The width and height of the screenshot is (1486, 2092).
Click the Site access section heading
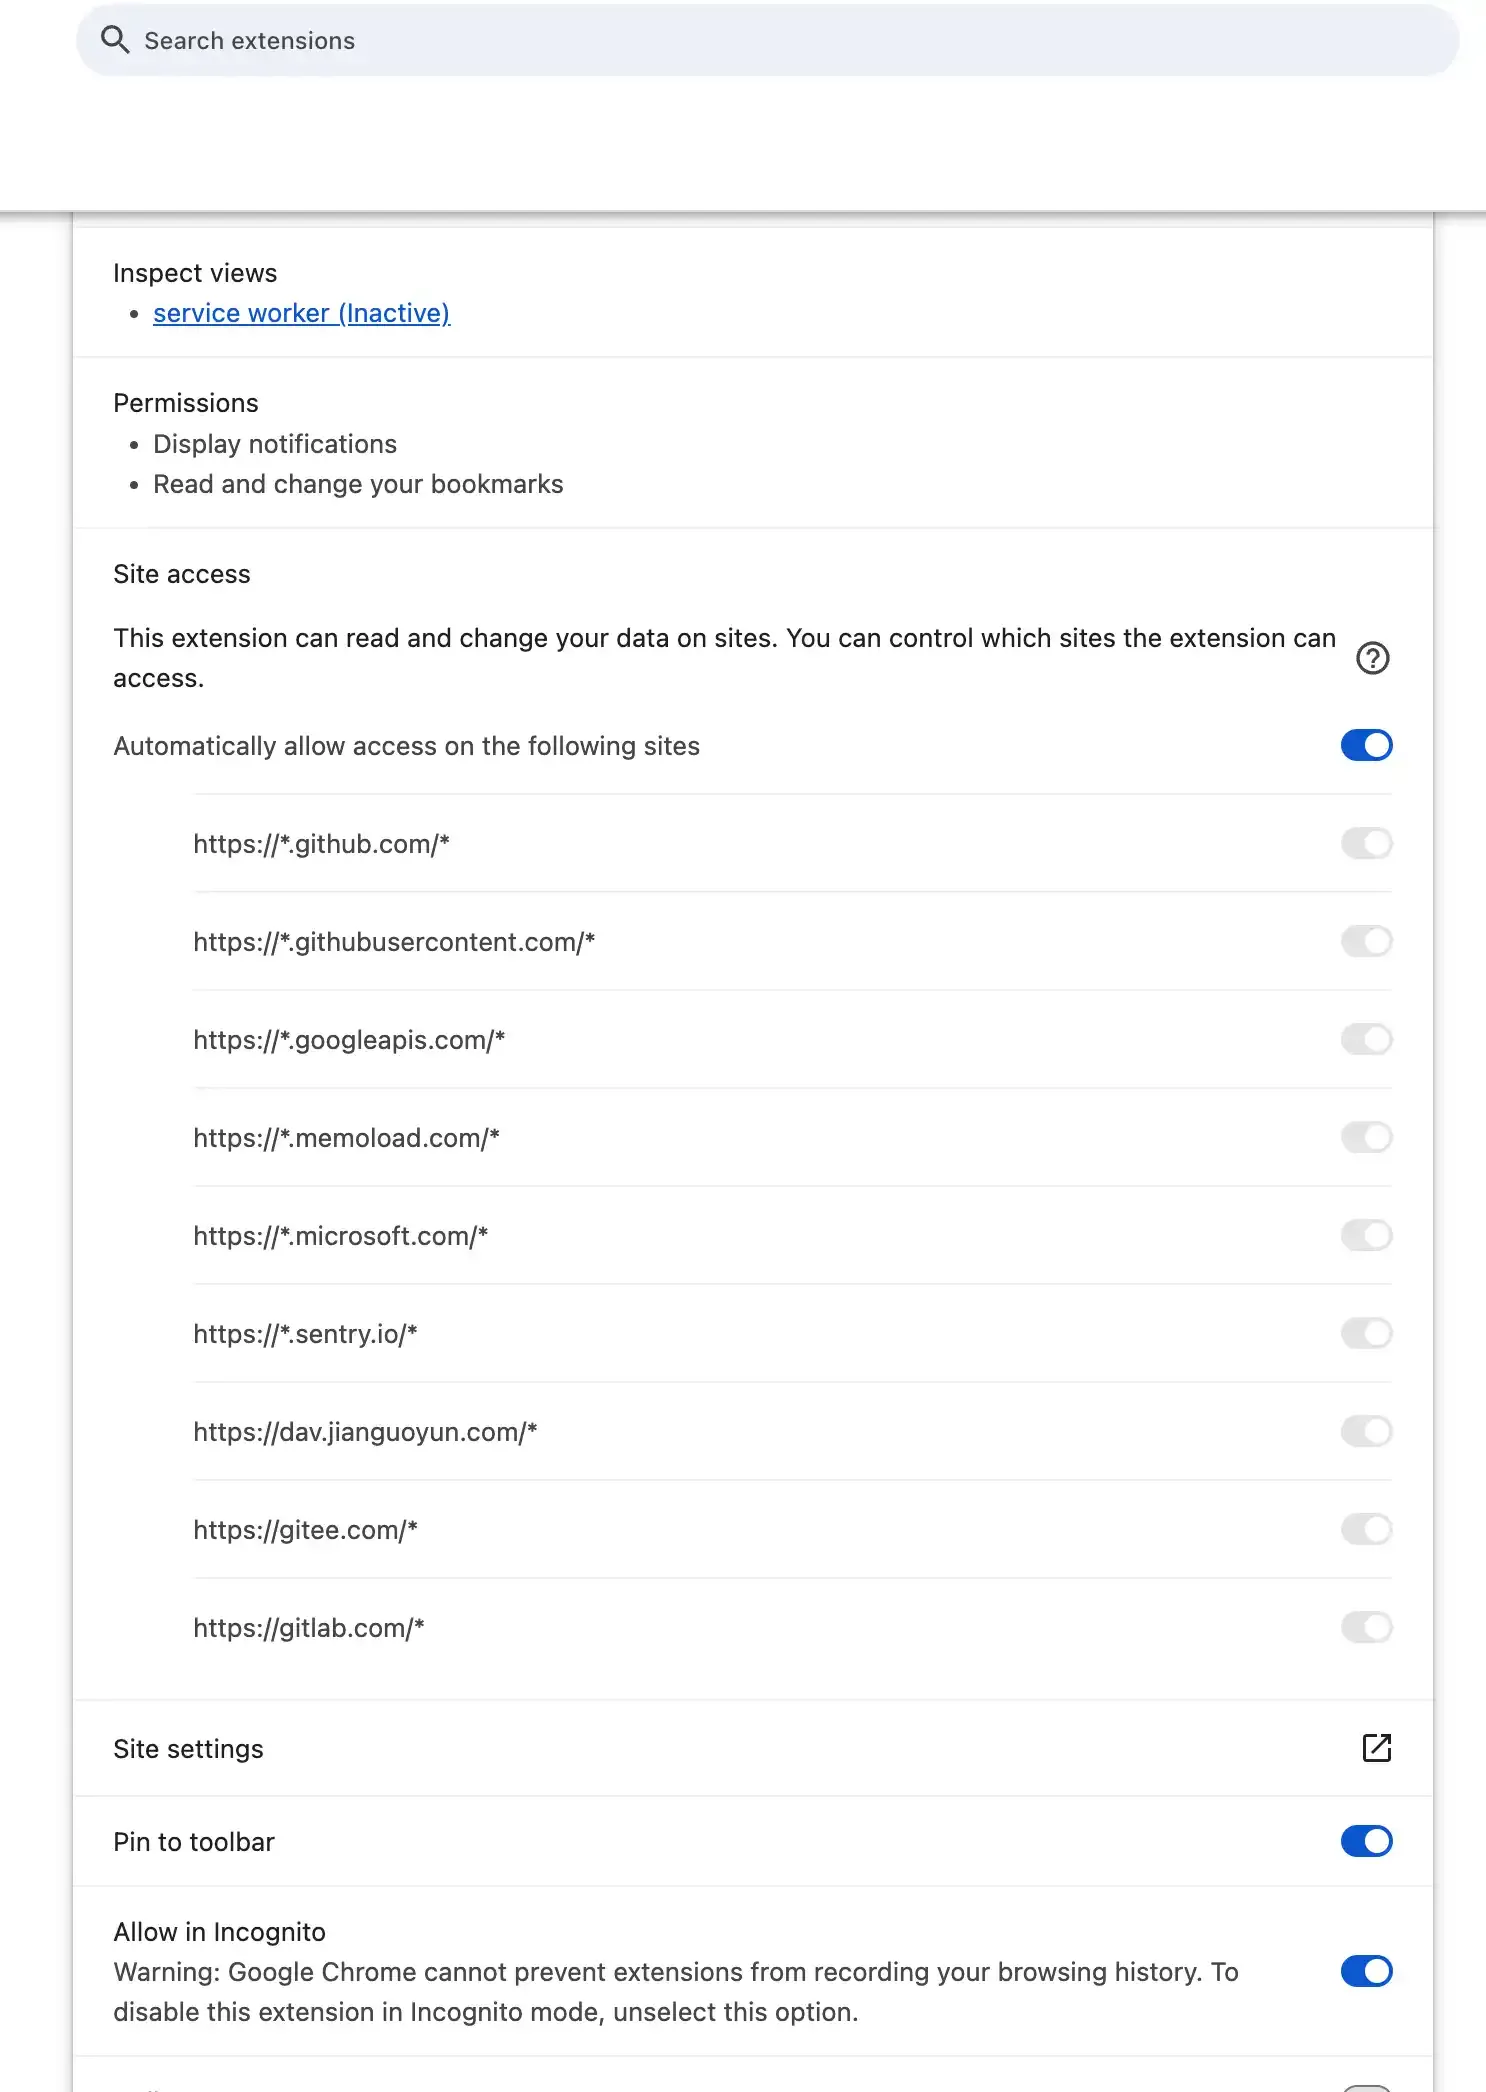[181, 573]
